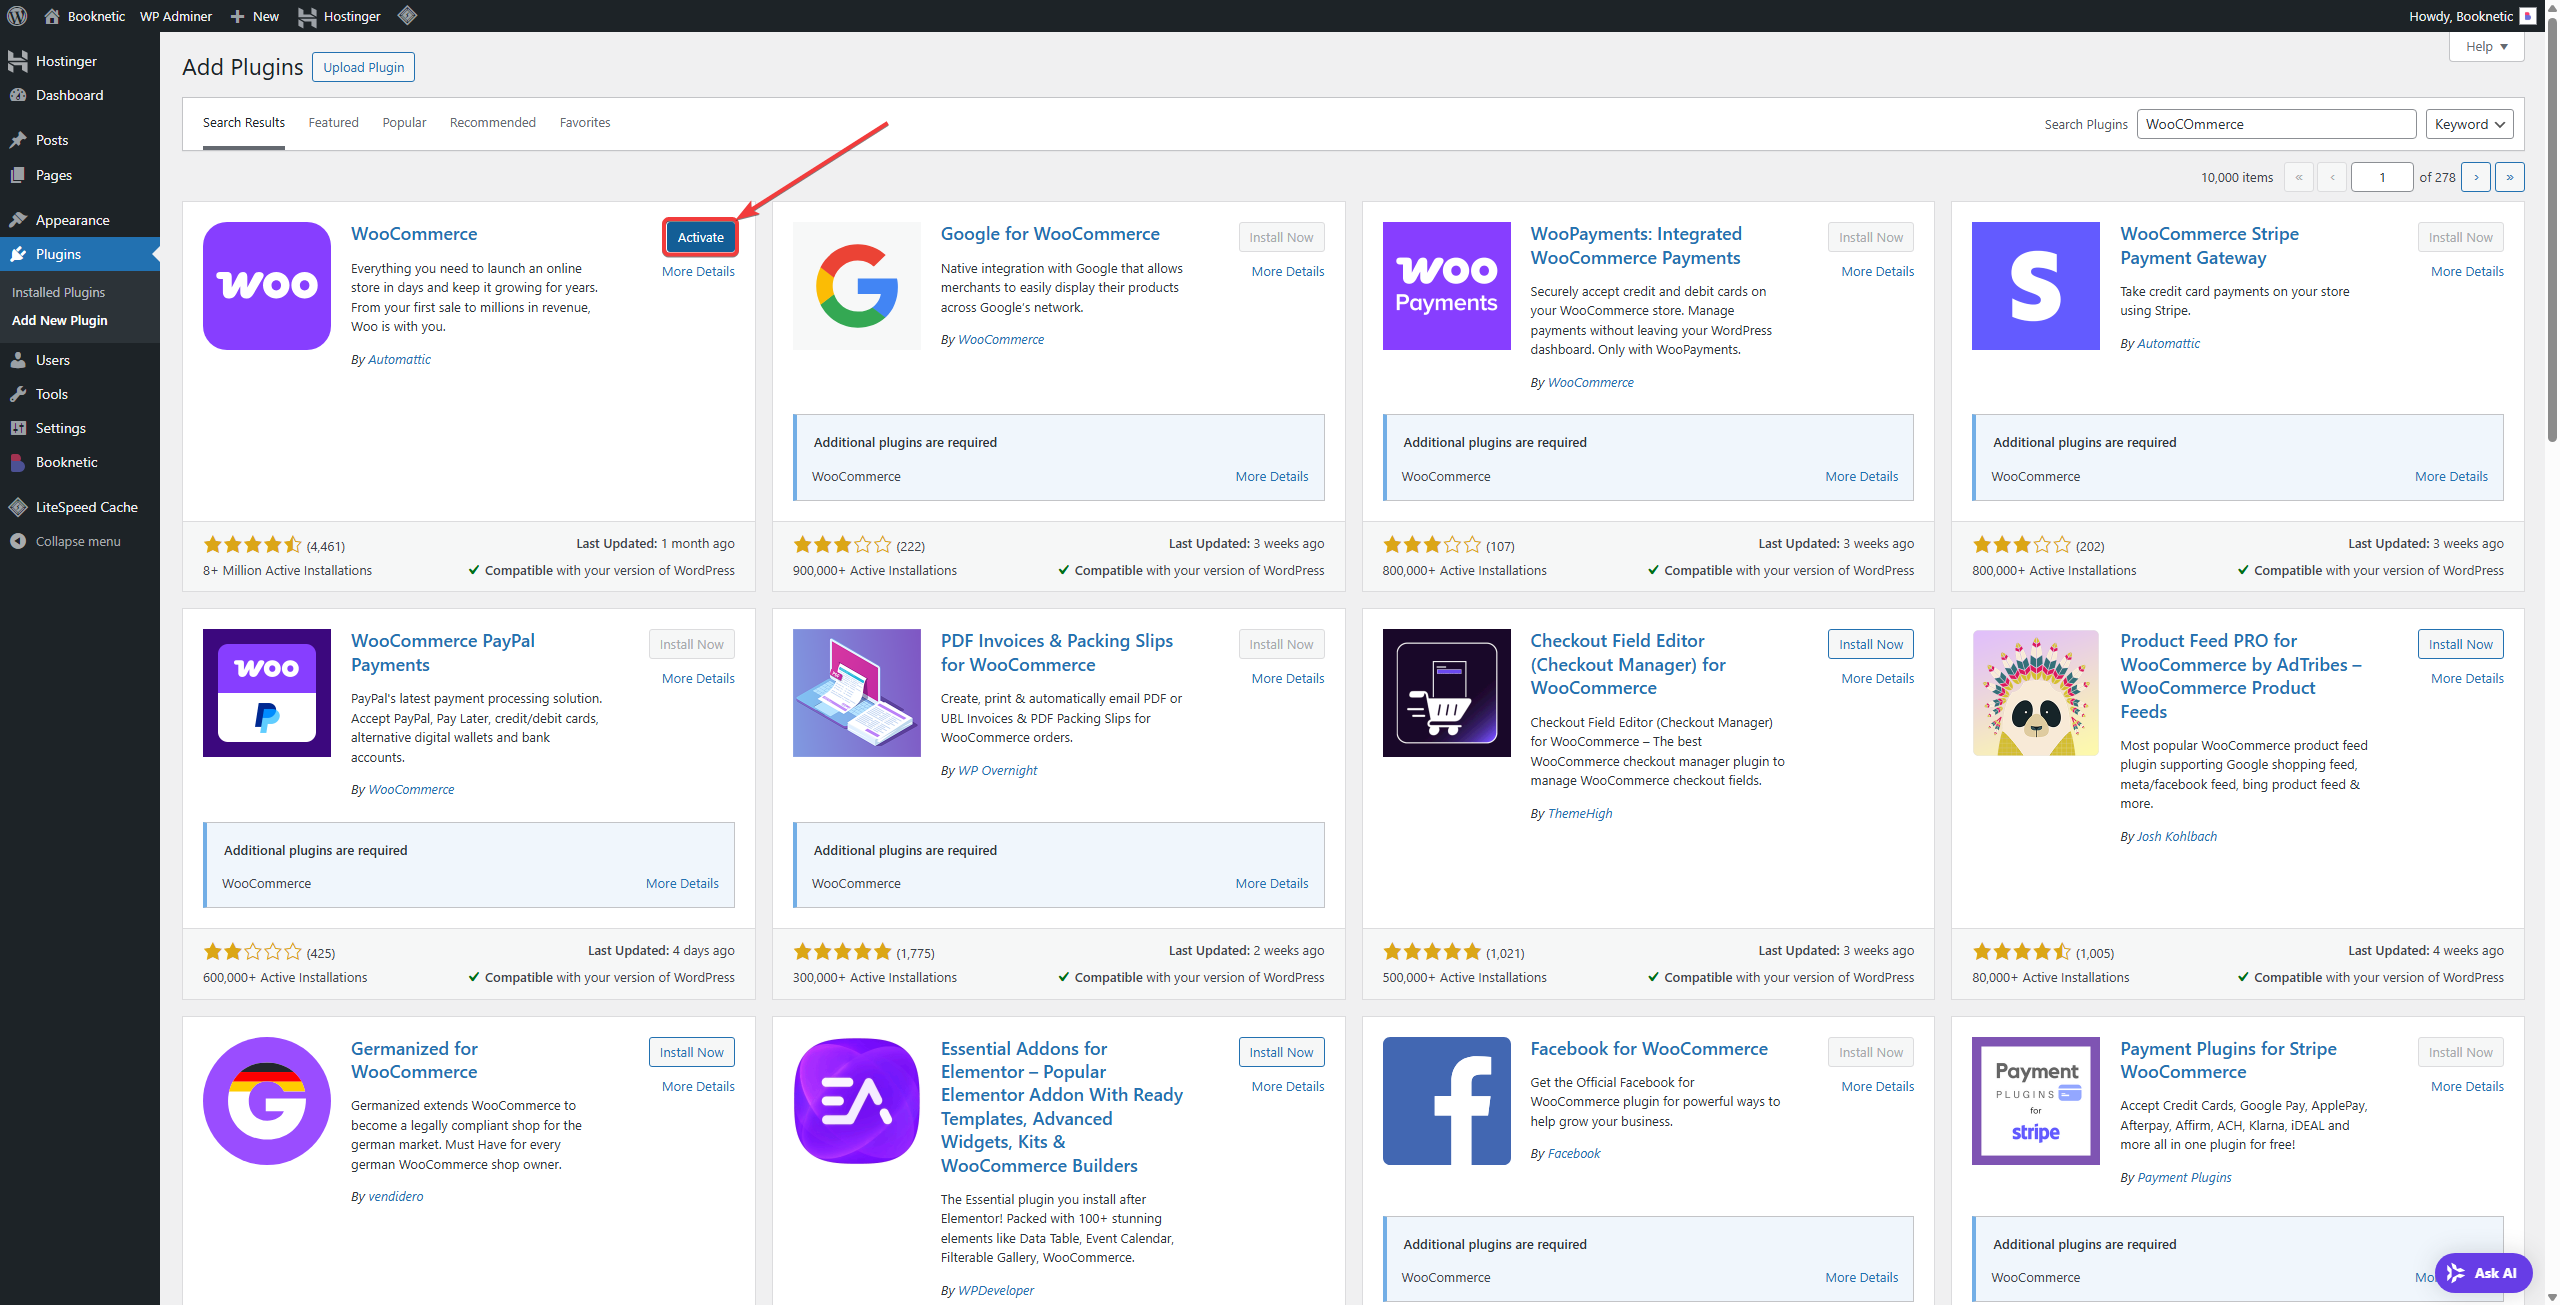Open the Hostinger admin bar item

point(340,16)
